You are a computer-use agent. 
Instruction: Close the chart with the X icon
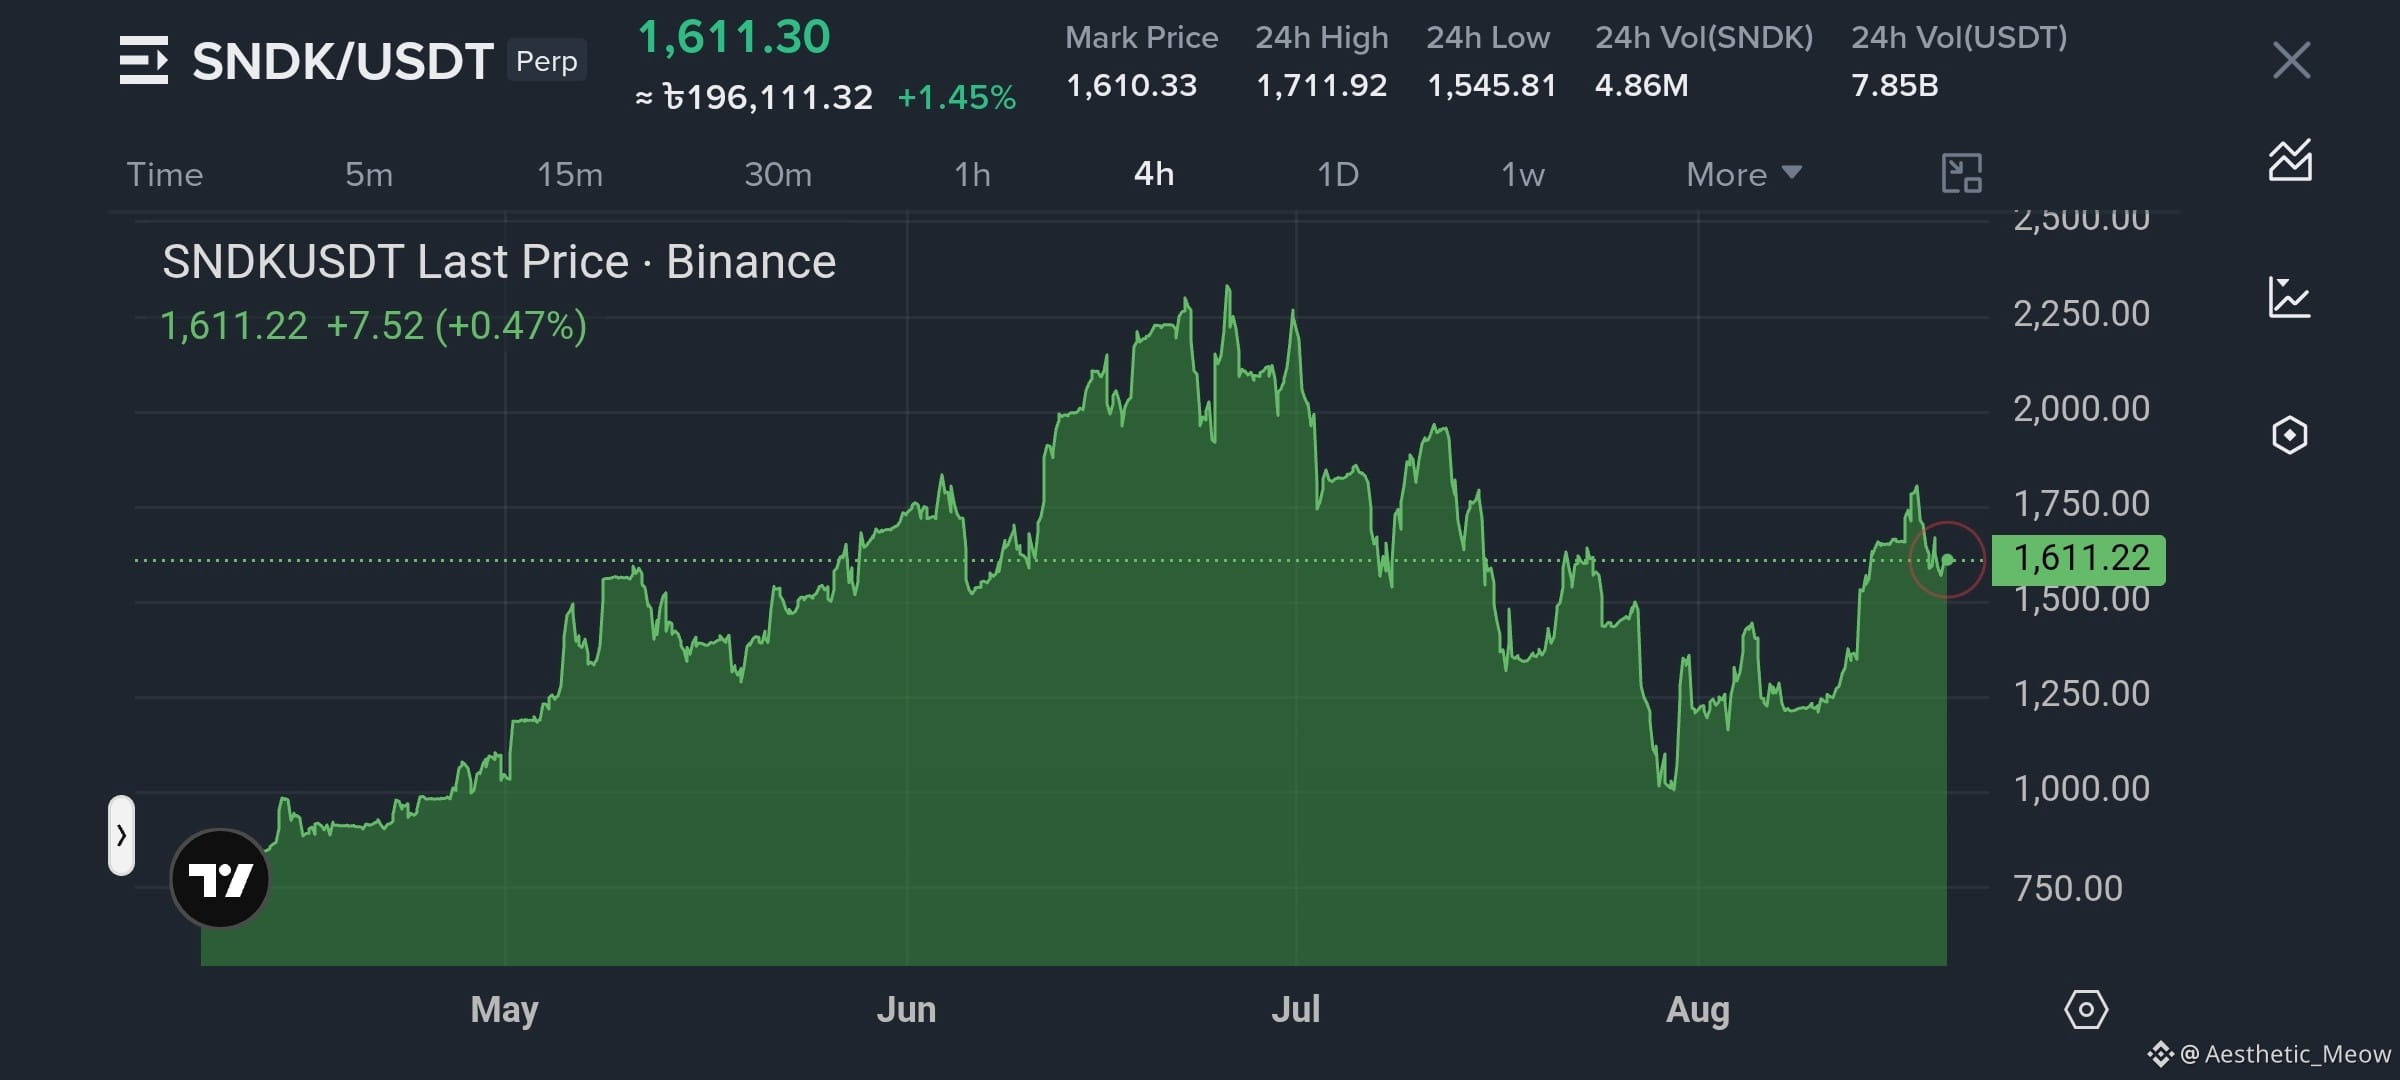click(2291, 61)
